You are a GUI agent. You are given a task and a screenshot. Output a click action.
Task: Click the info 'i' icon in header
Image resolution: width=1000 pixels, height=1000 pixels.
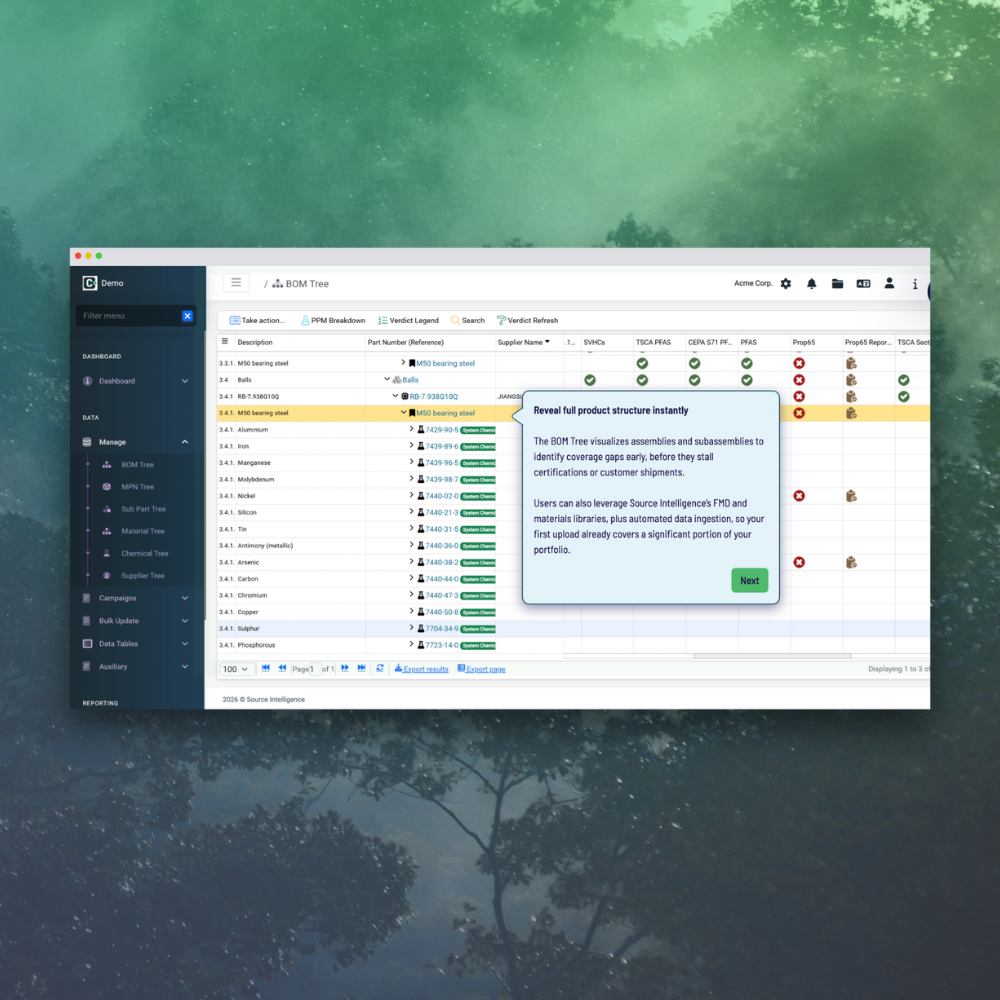pyautogui.click(x=915, y=284)
